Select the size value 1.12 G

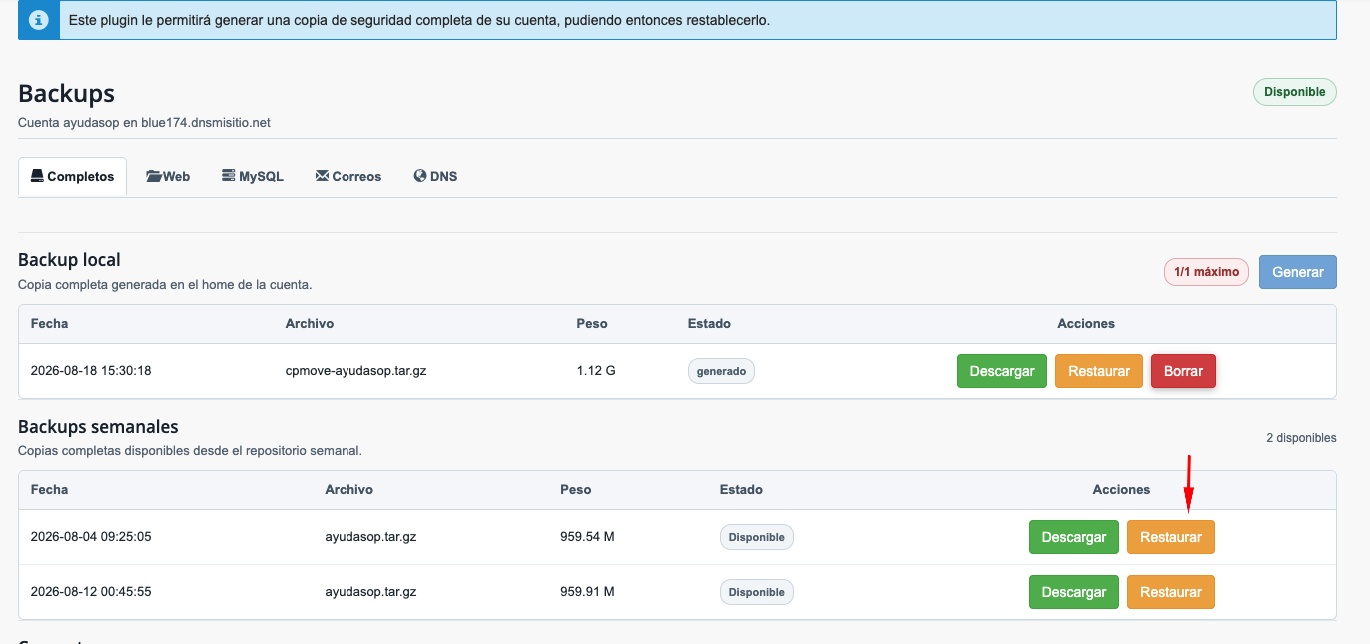[x=596, y=371]
